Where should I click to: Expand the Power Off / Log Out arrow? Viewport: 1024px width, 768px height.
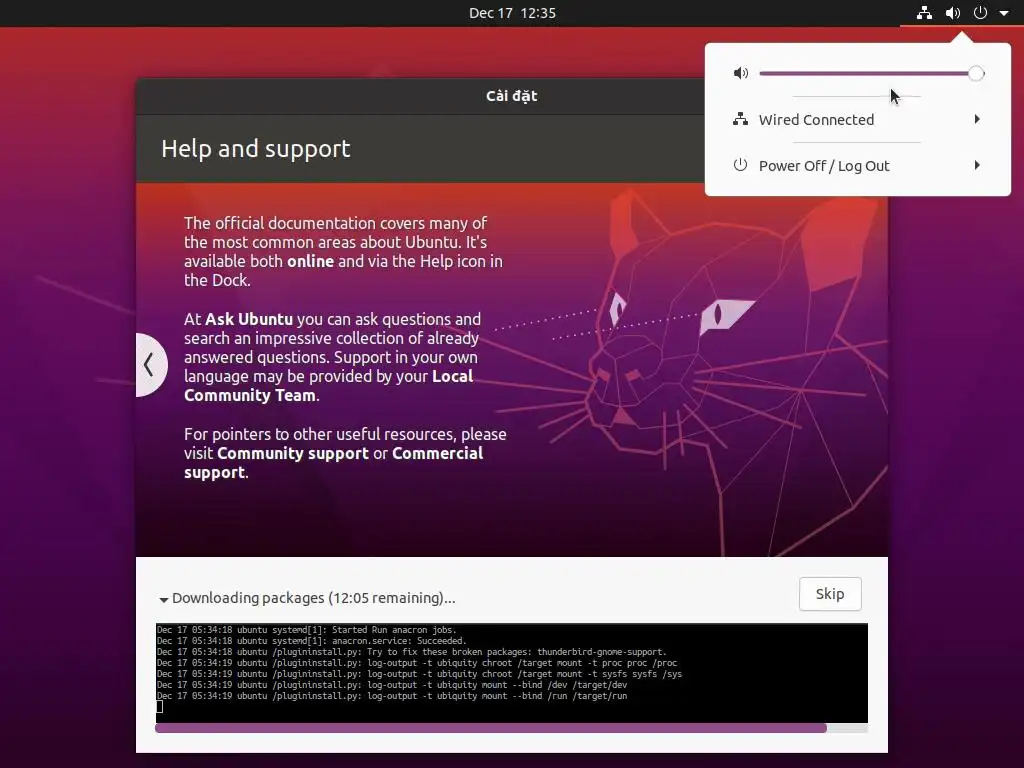tap(977, 165)
